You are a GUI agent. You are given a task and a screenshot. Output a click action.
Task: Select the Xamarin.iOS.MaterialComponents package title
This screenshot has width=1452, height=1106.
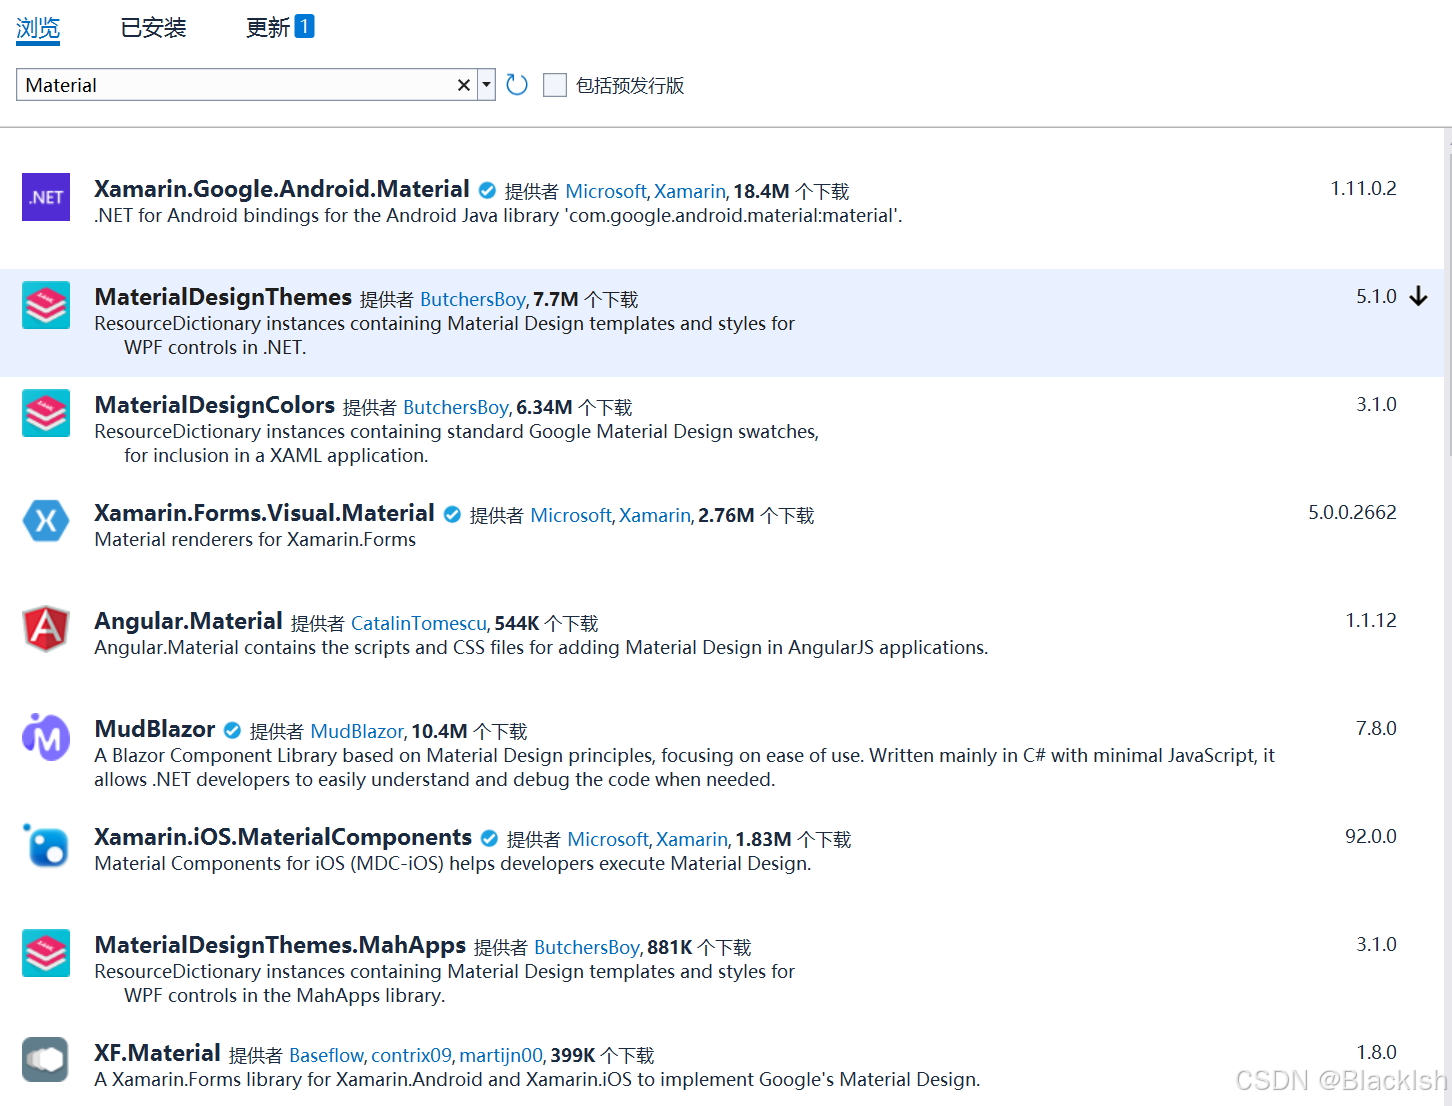(283, 837)
